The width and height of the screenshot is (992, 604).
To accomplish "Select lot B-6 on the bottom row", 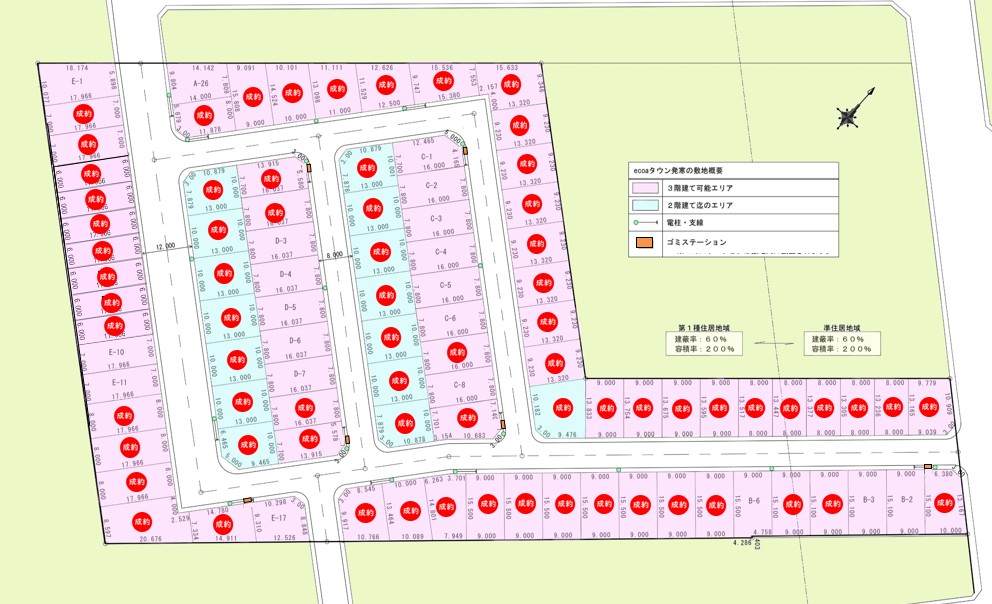I will (754, 501).
